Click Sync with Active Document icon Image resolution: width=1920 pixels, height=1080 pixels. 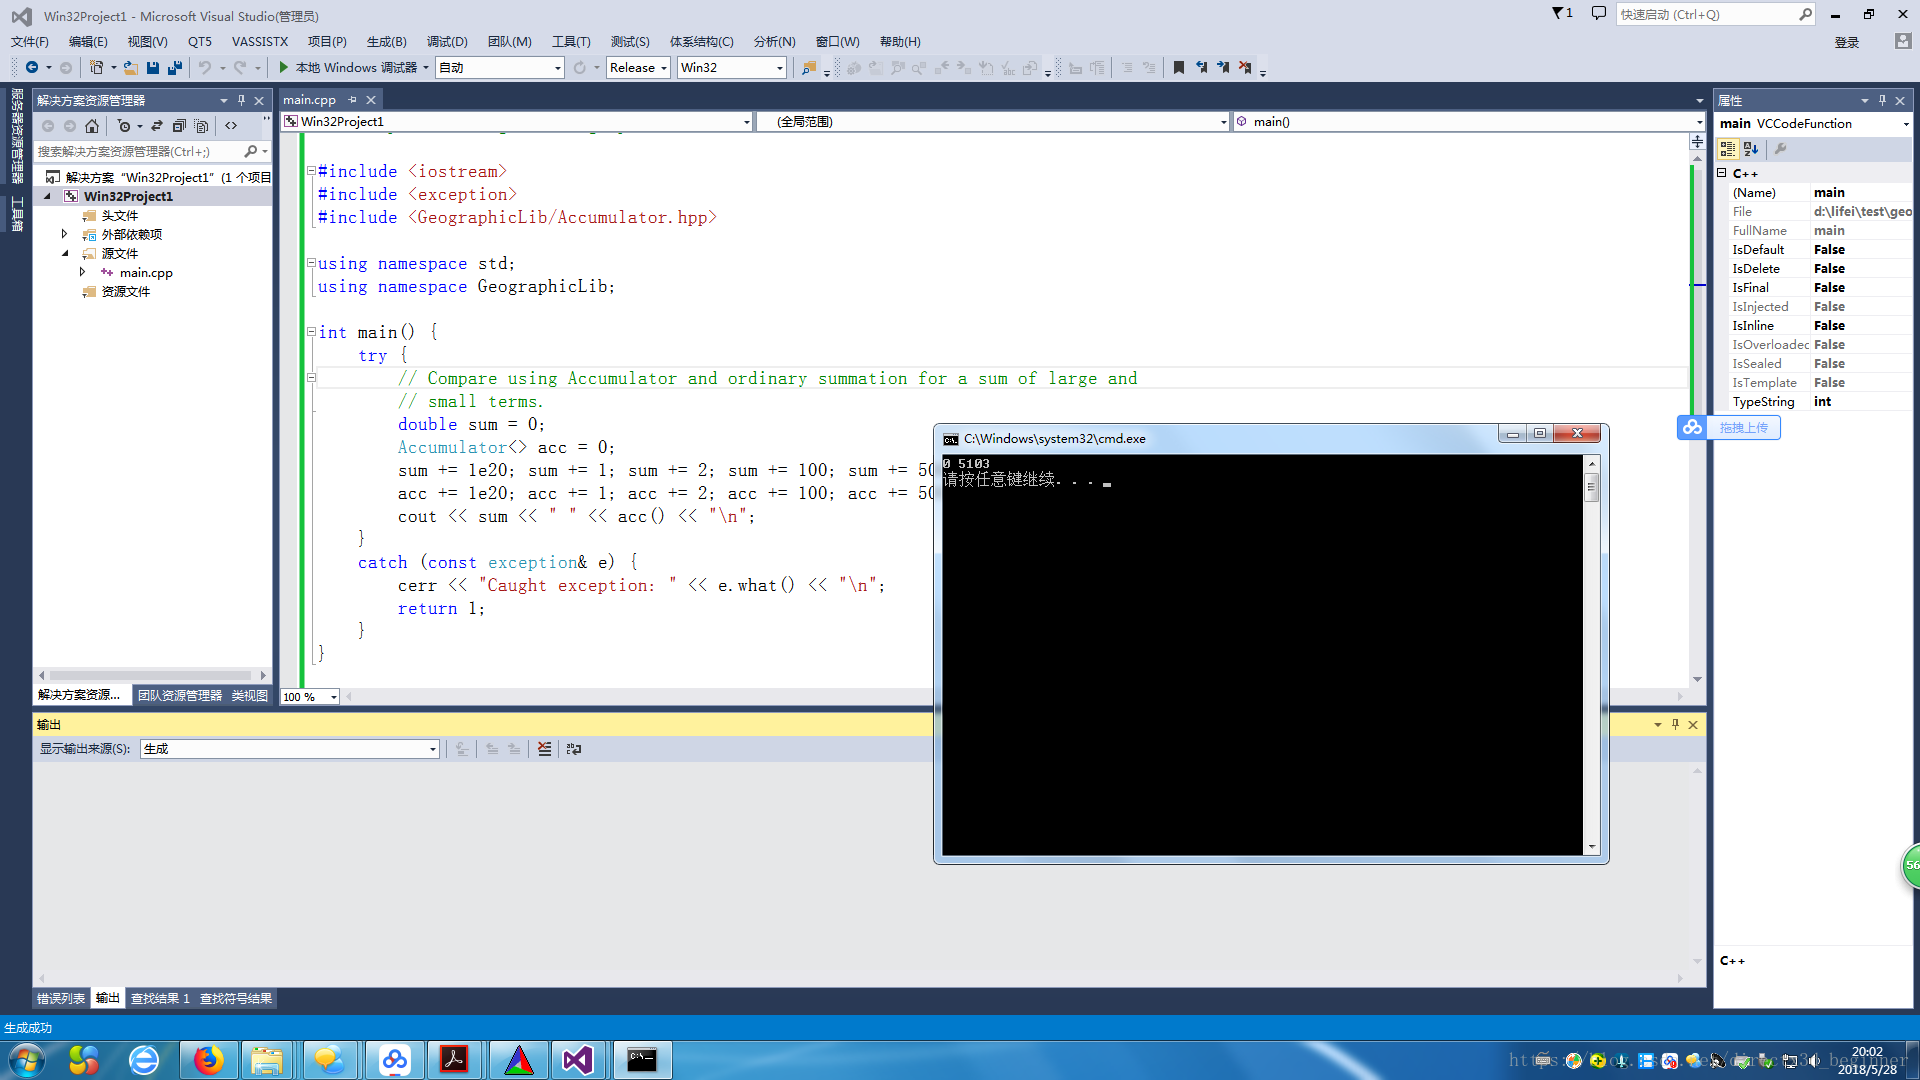click(x=157, y=126)
